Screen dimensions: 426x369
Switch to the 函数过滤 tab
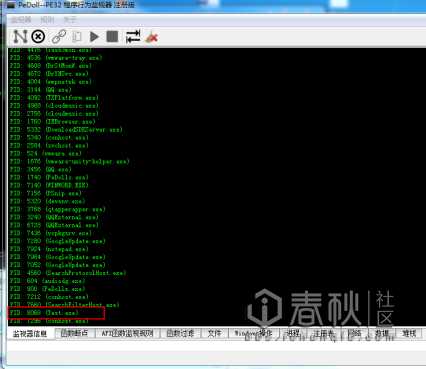(x=180, y=333)
